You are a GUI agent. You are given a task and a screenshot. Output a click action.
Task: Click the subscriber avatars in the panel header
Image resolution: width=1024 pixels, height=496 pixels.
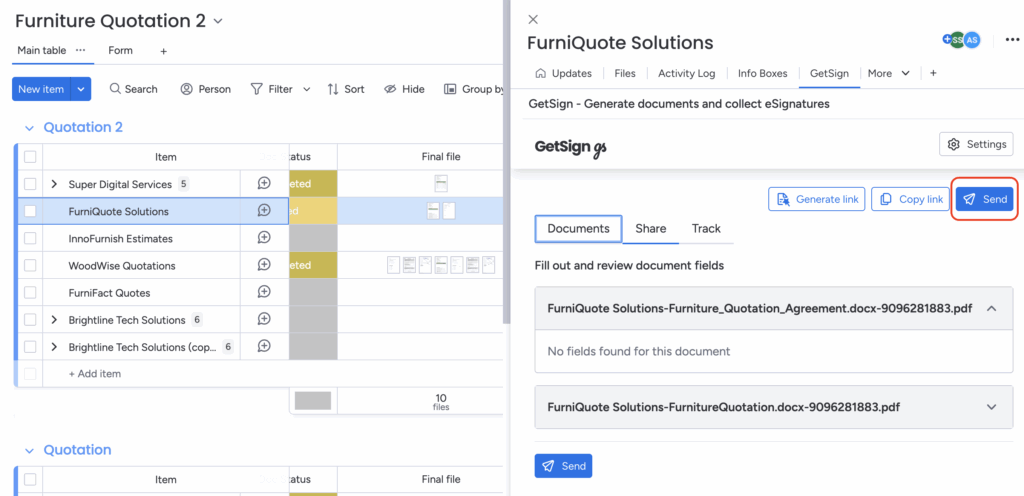[962, 40]
